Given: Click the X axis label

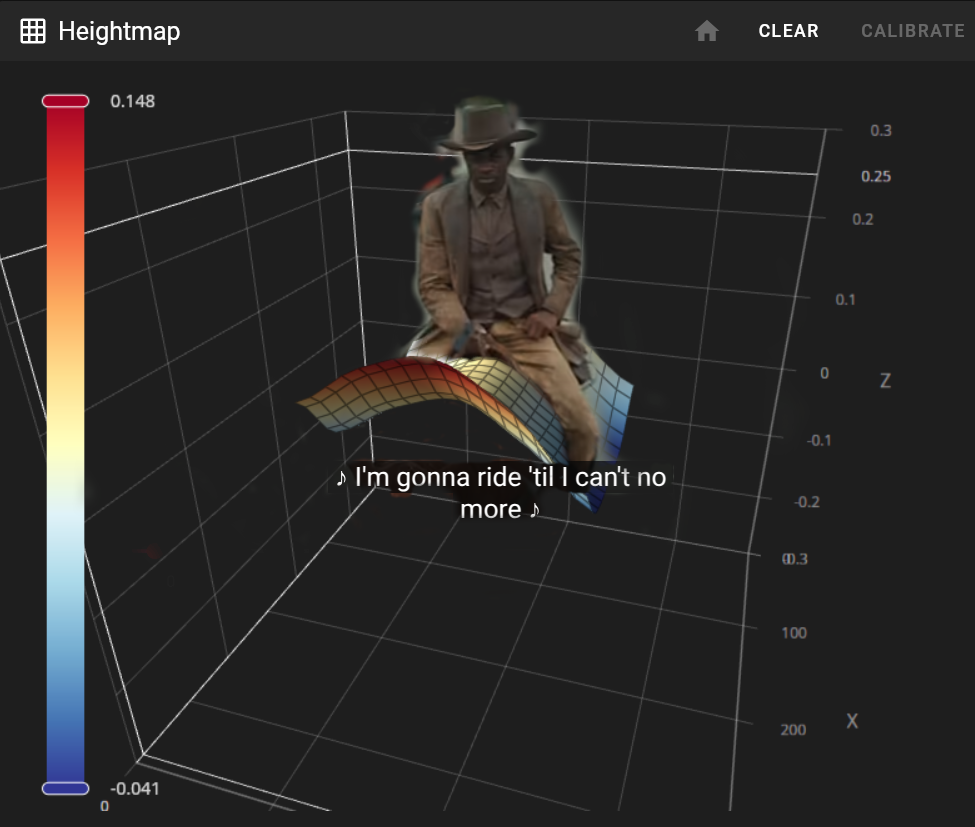Looking at the screenshot, I should coord(852,721).
